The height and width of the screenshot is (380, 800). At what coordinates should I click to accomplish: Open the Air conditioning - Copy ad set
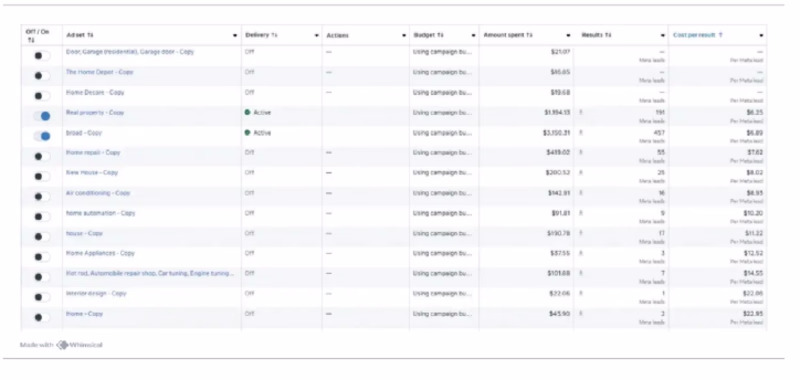(x=98, y=193)
